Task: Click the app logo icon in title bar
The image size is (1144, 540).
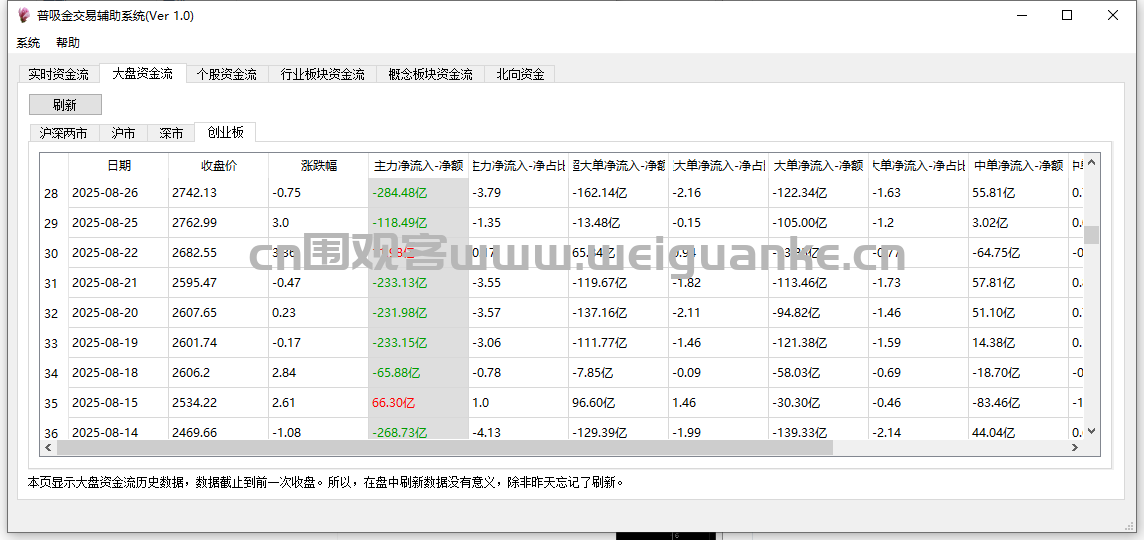Action: pyautogui.click(x=24, y=16)
